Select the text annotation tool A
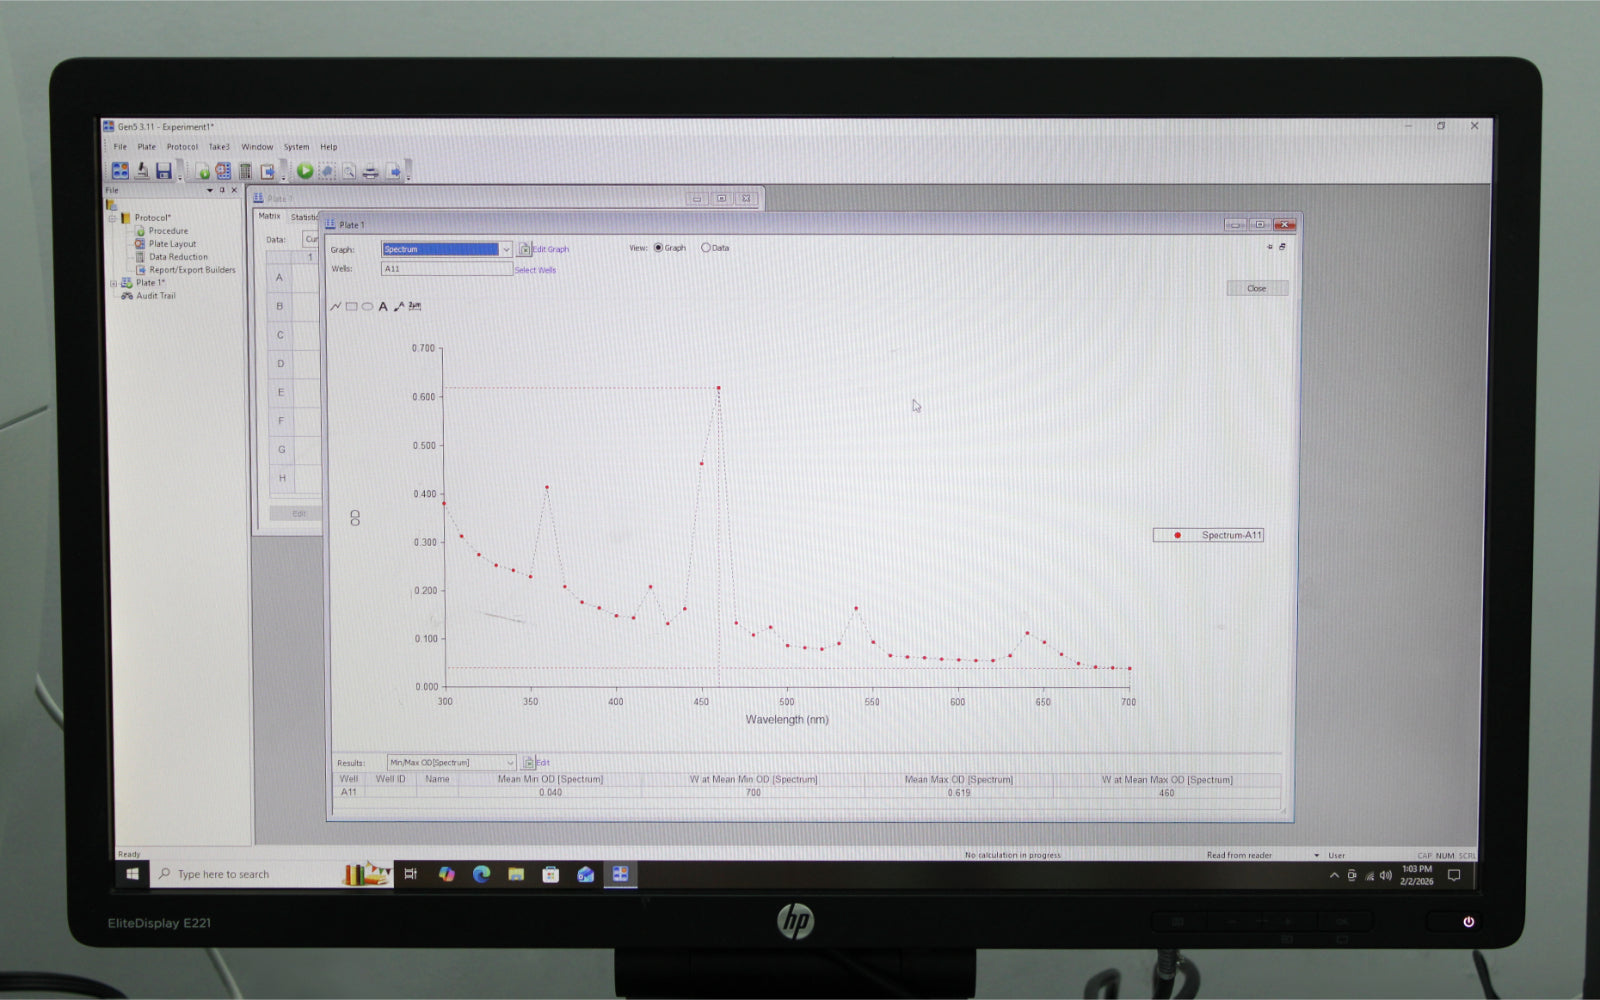This screenshot has height=1000, width=1600. pyautogui.click(x=383, y=307)
